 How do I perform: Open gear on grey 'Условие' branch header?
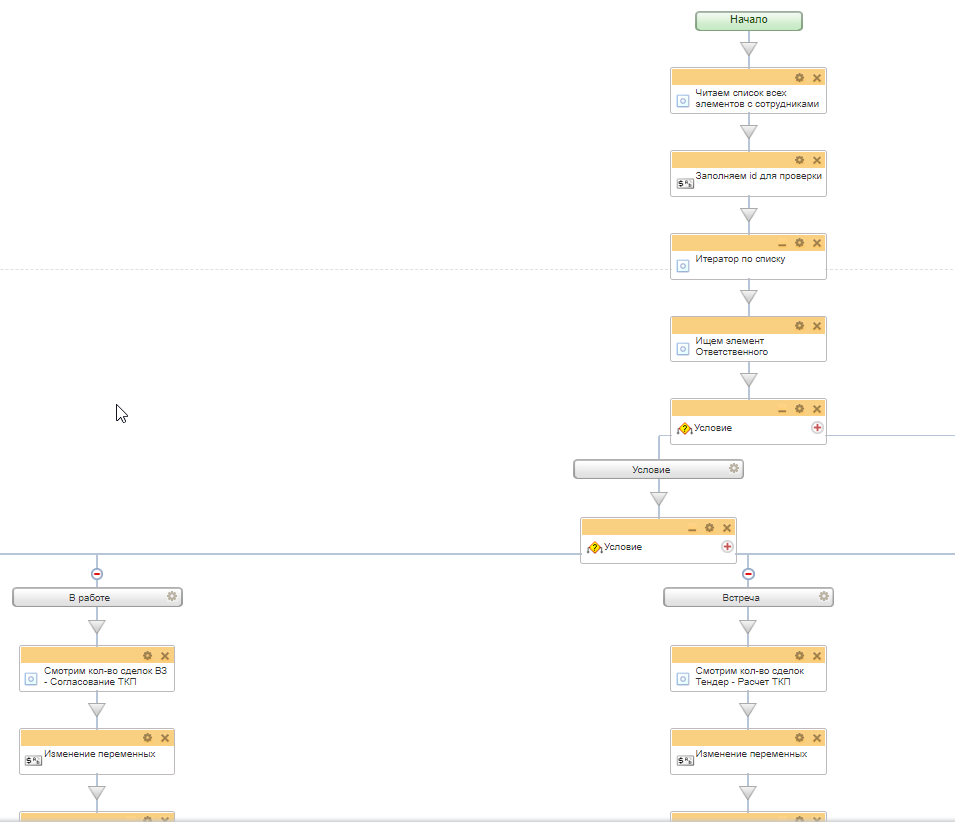coord(733,468)
